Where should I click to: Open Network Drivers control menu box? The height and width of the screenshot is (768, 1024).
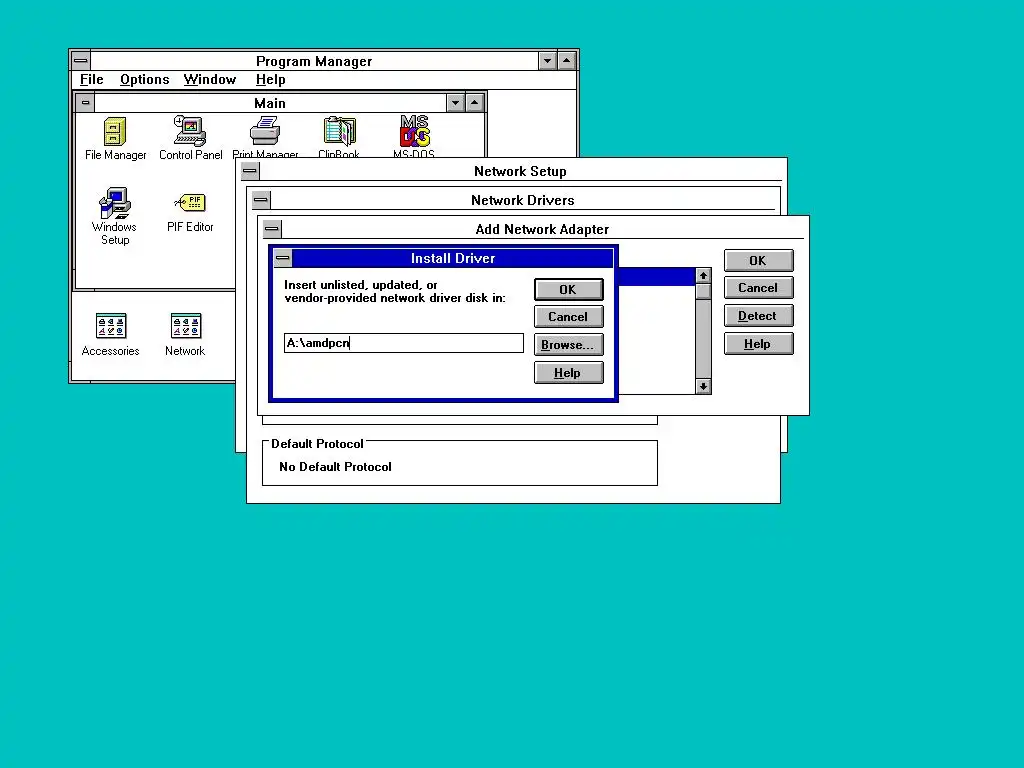click(x=261, y=200)
